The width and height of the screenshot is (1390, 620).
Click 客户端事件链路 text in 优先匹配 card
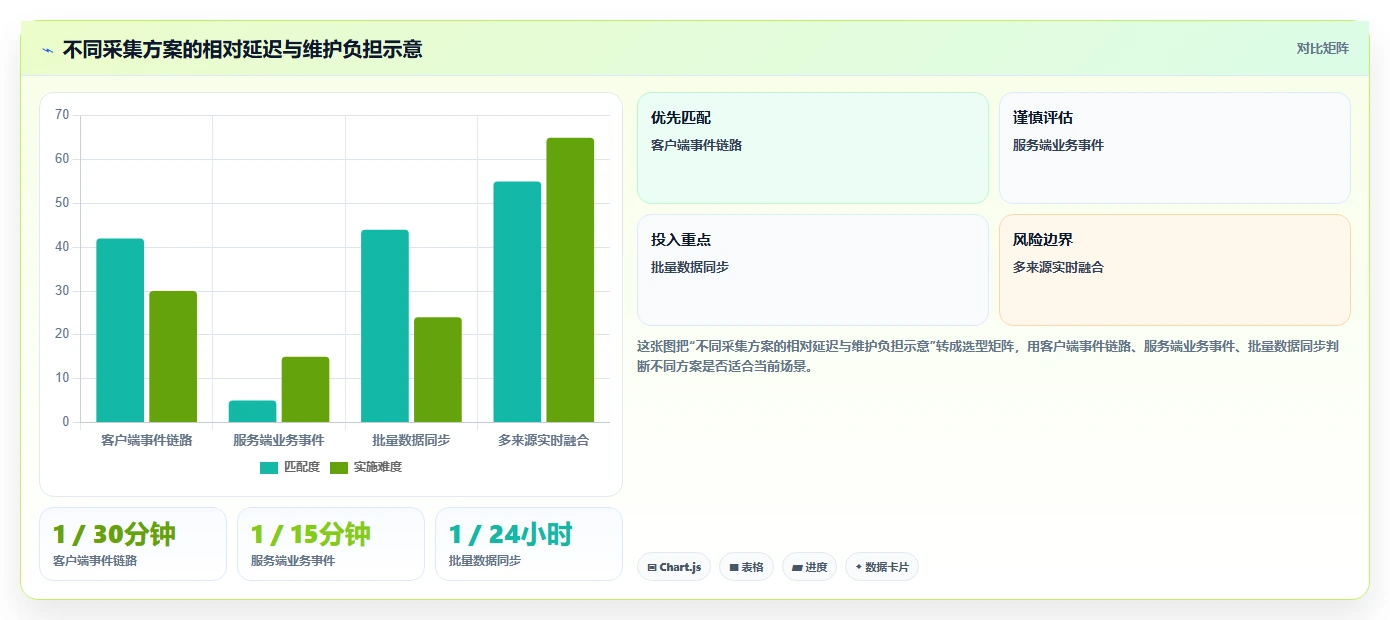696,145
